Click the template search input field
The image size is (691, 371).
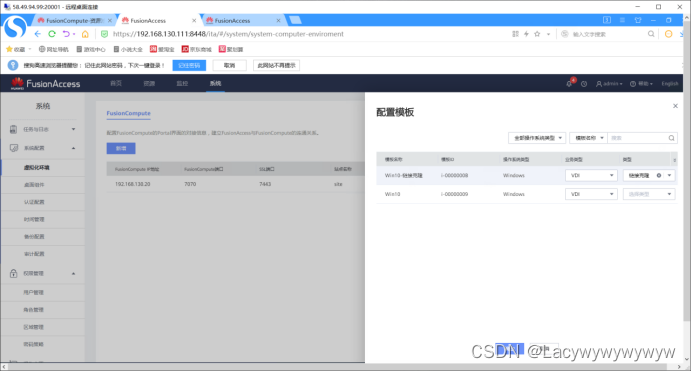(637, 138)
